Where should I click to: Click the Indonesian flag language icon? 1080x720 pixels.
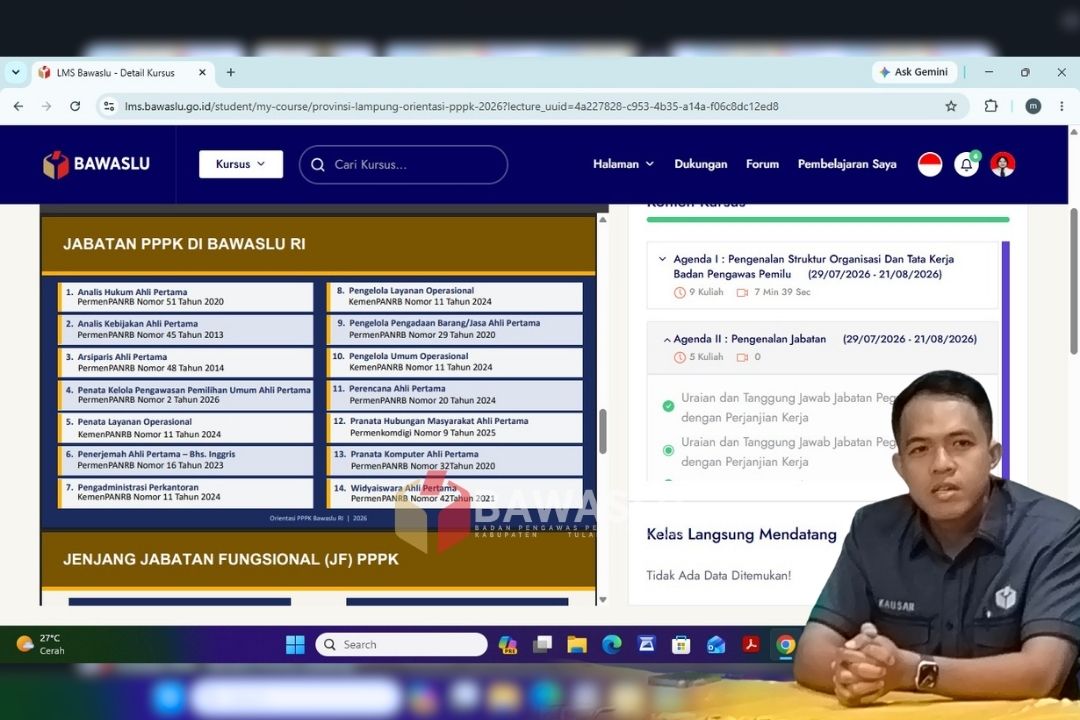(930, 164)
